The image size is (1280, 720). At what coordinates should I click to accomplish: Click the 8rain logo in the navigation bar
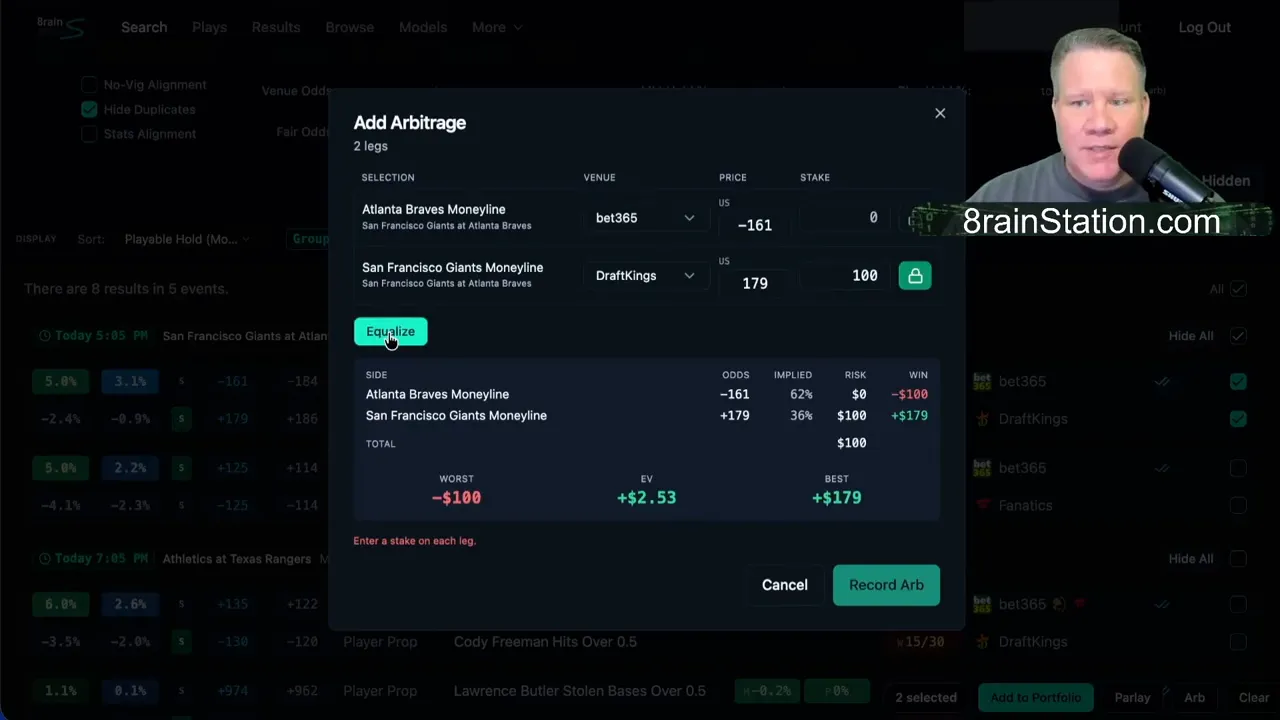pos(61,26)
